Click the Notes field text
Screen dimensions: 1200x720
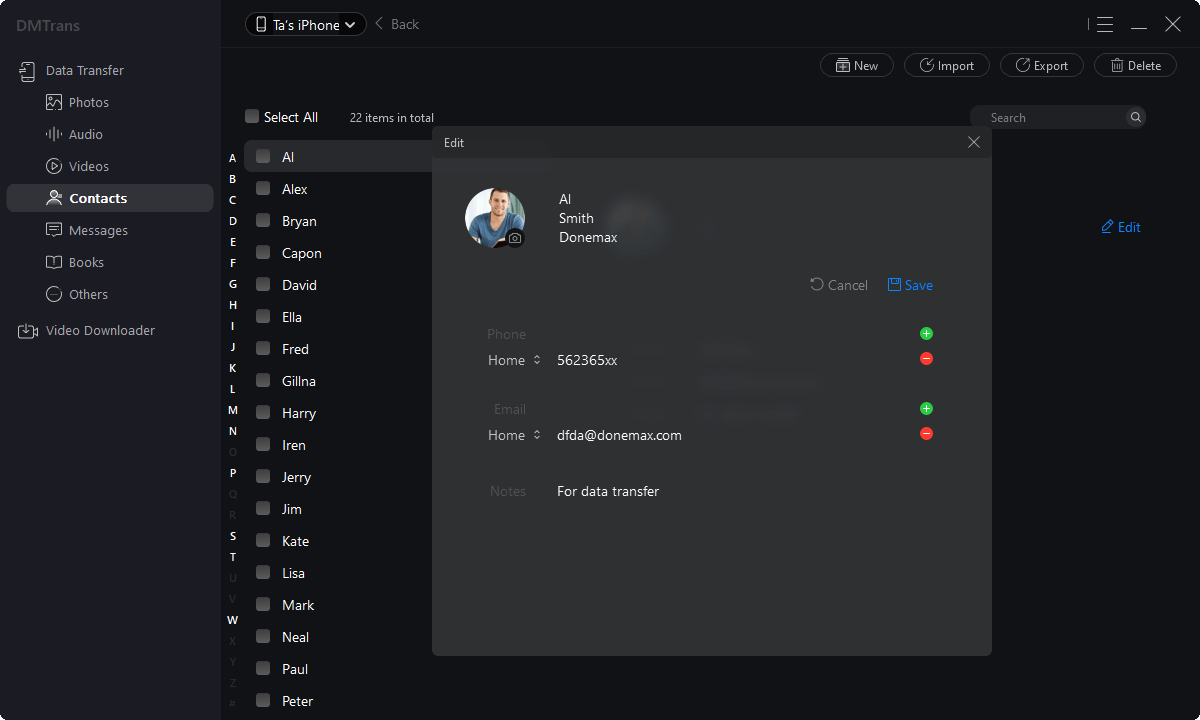coord(608,491)
